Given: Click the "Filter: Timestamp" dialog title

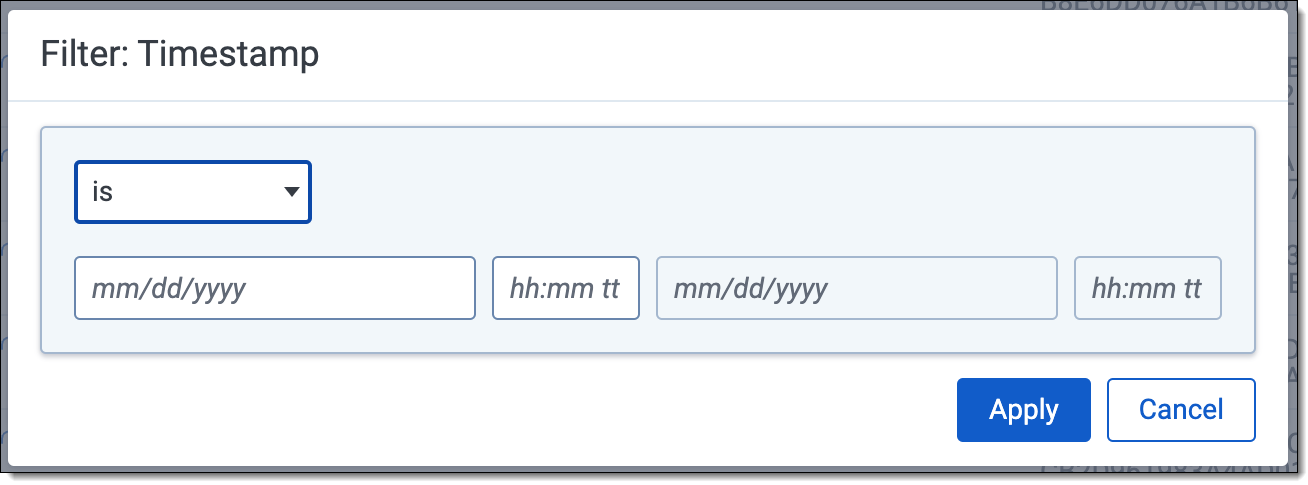Looking at the screenshot, I should click(180, 54).
